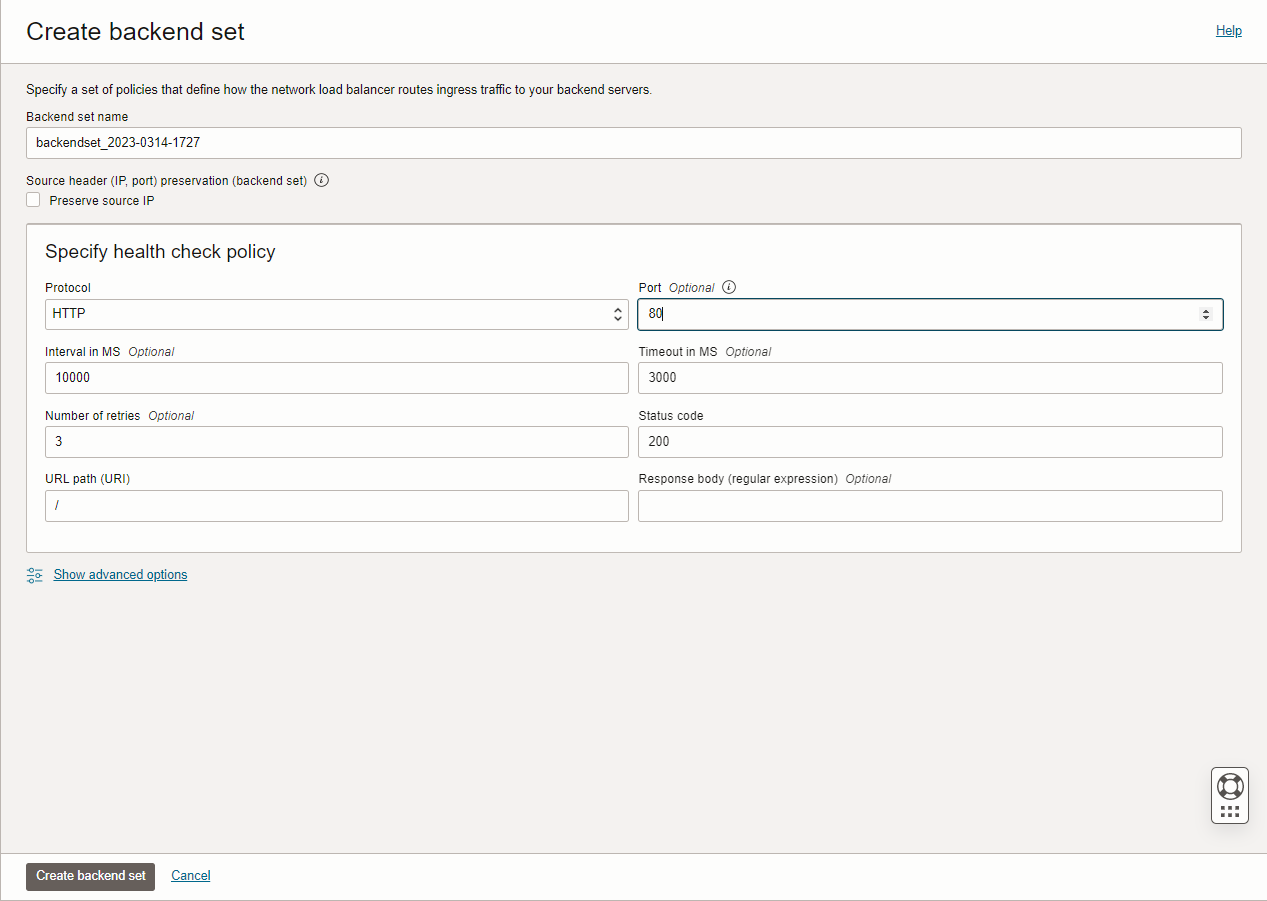Cancel the backend set creation
Image resolution: width=1267 pixels, height=901 pixels.
coord(190,875)
